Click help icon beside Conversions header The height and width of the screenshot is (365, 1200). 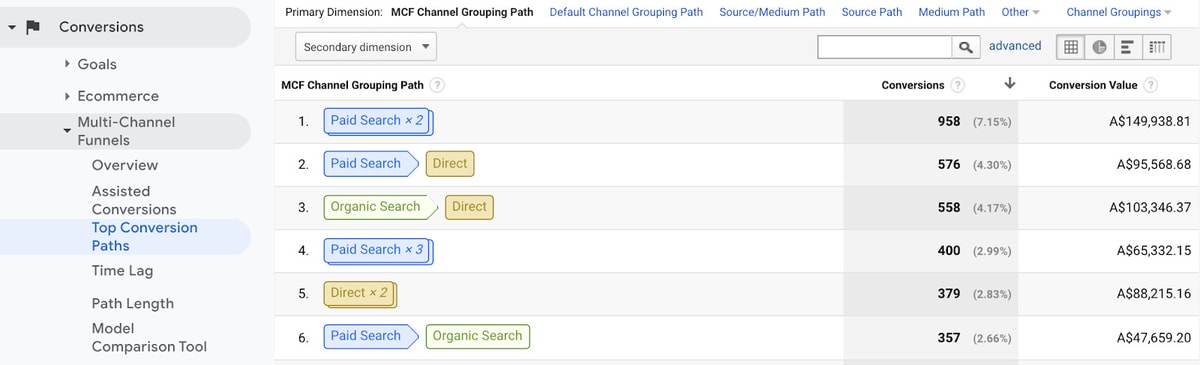[958, 85]
